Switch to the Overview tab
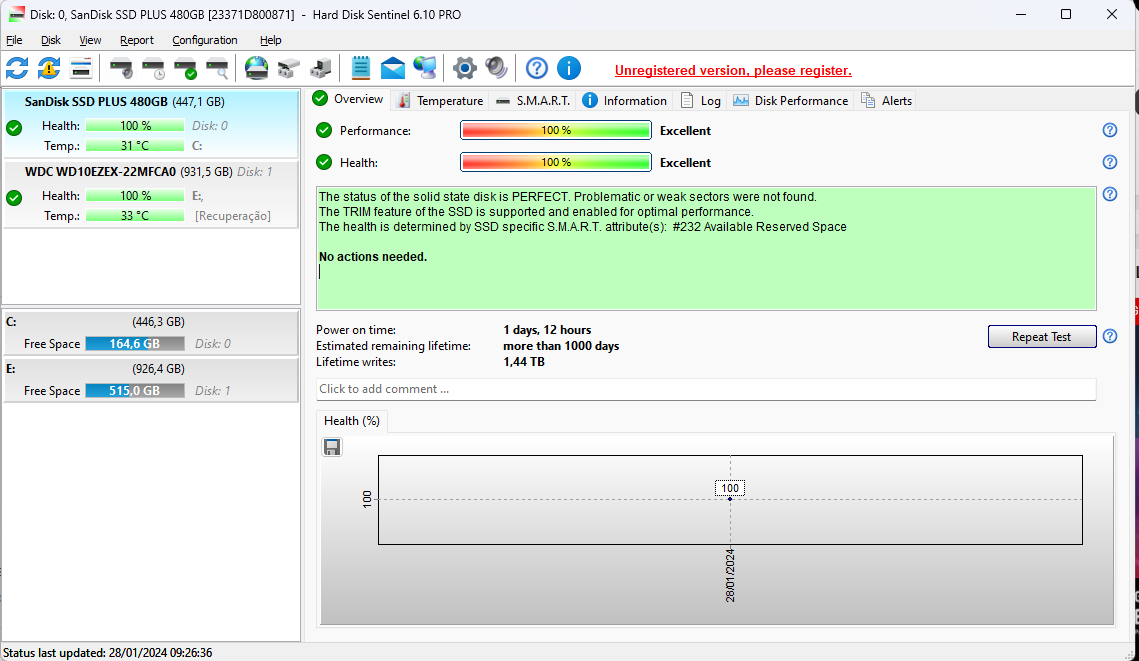1139x661 pixels. pos(348,99)
